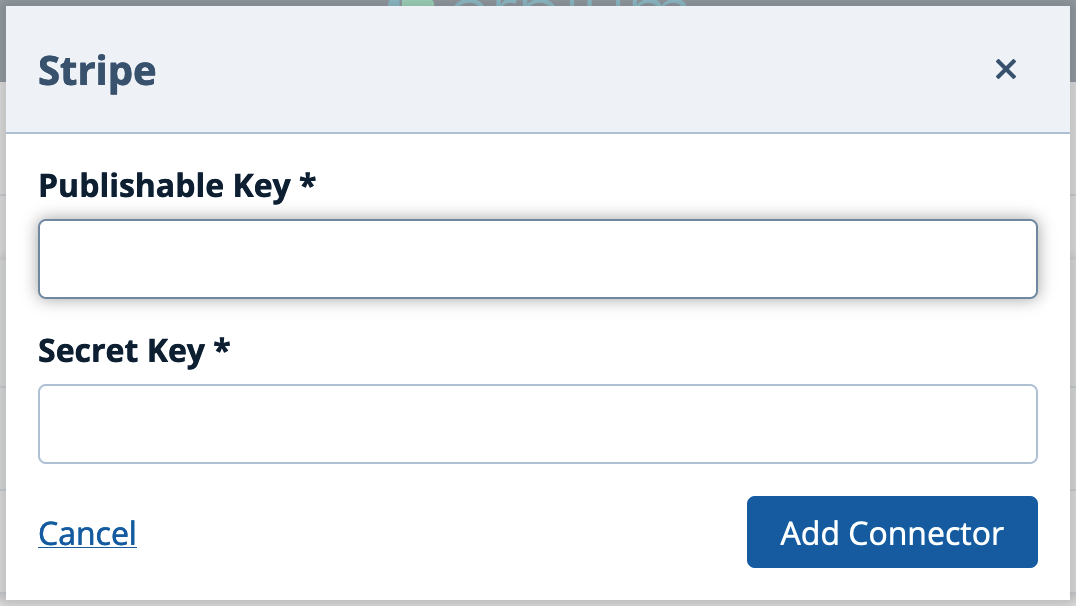This screenshot has height=606, width=1076.
Task: Click the asterisk beside Secret Key
Action: click(222, 350)
